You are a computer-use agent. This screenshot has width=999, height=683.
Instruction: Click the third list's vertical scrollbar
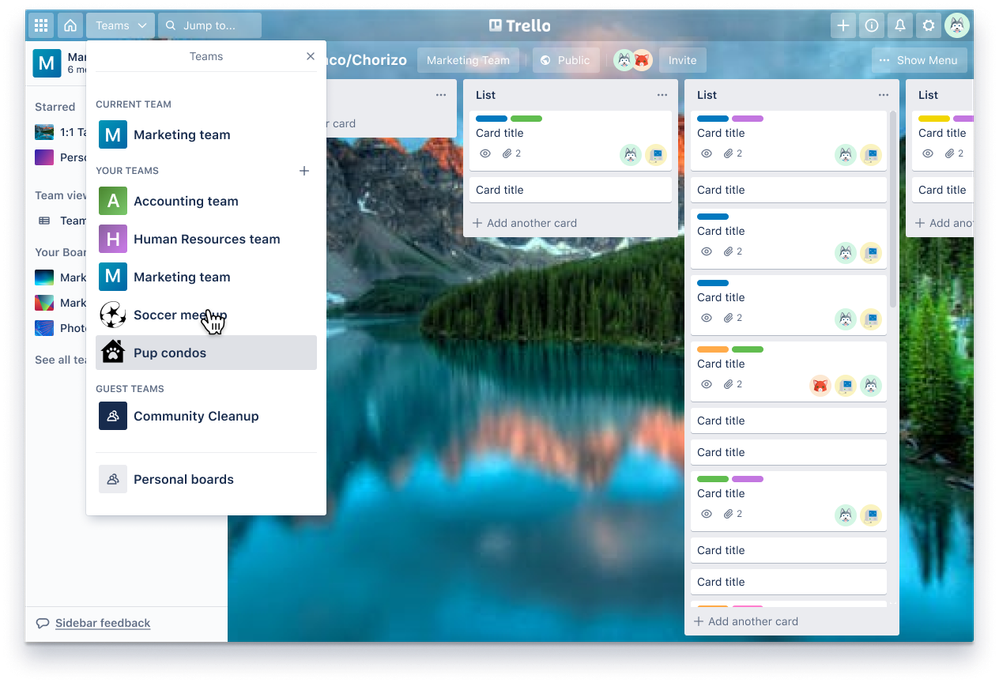pos(893,210)
